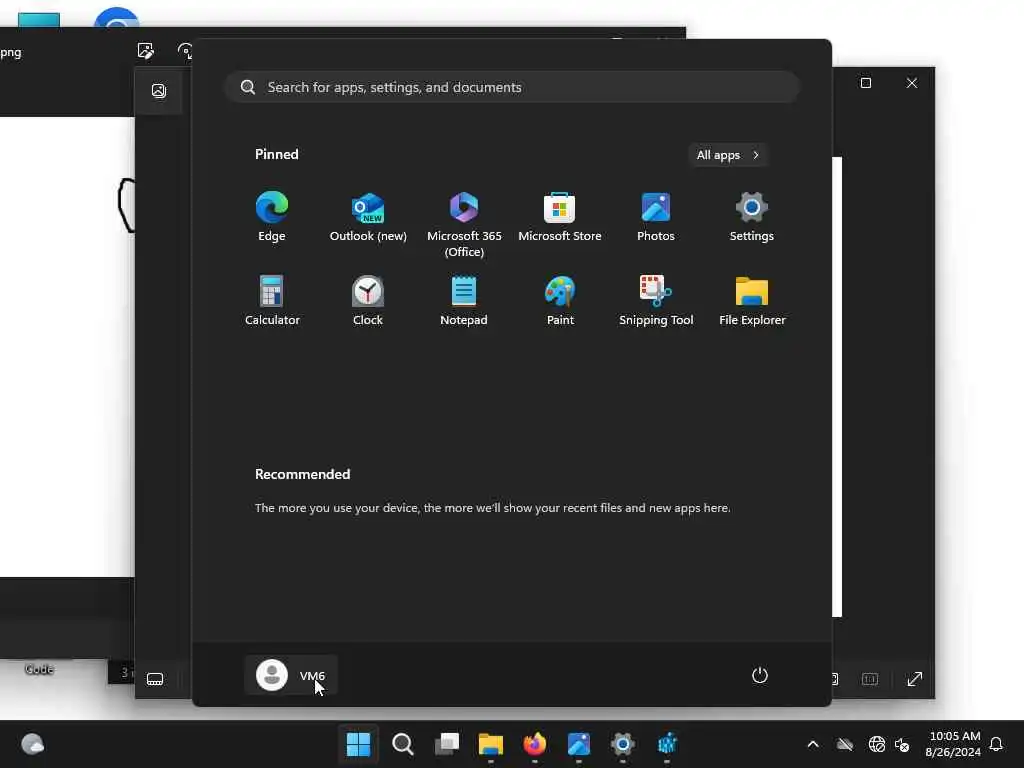Click the power button in Start menu
Screen dimensions: 1024x768
(x=760, y=675)
